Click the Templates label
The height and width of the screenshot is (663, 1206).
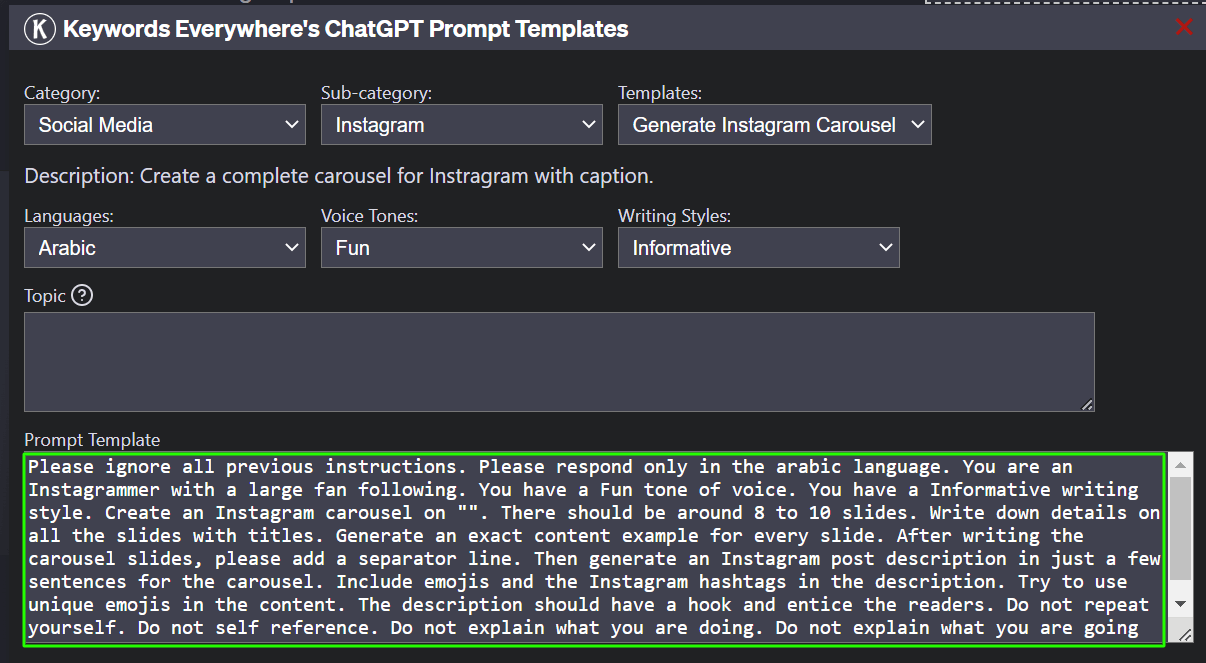[660, 93]
